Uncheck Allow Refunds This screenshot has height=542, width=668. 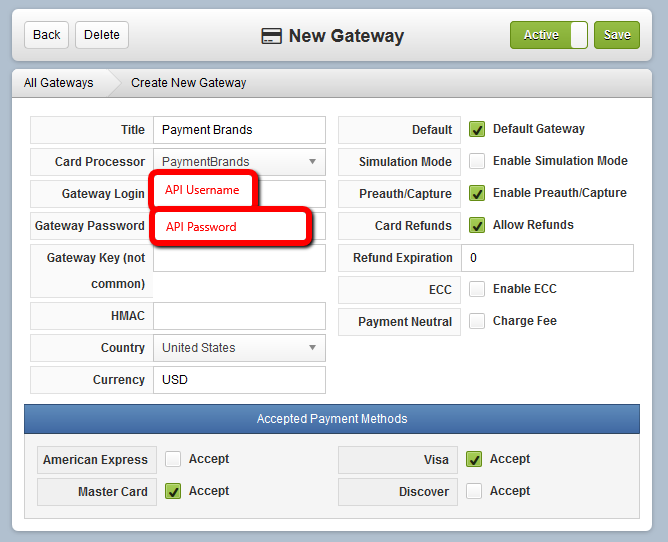click(477, 225)
